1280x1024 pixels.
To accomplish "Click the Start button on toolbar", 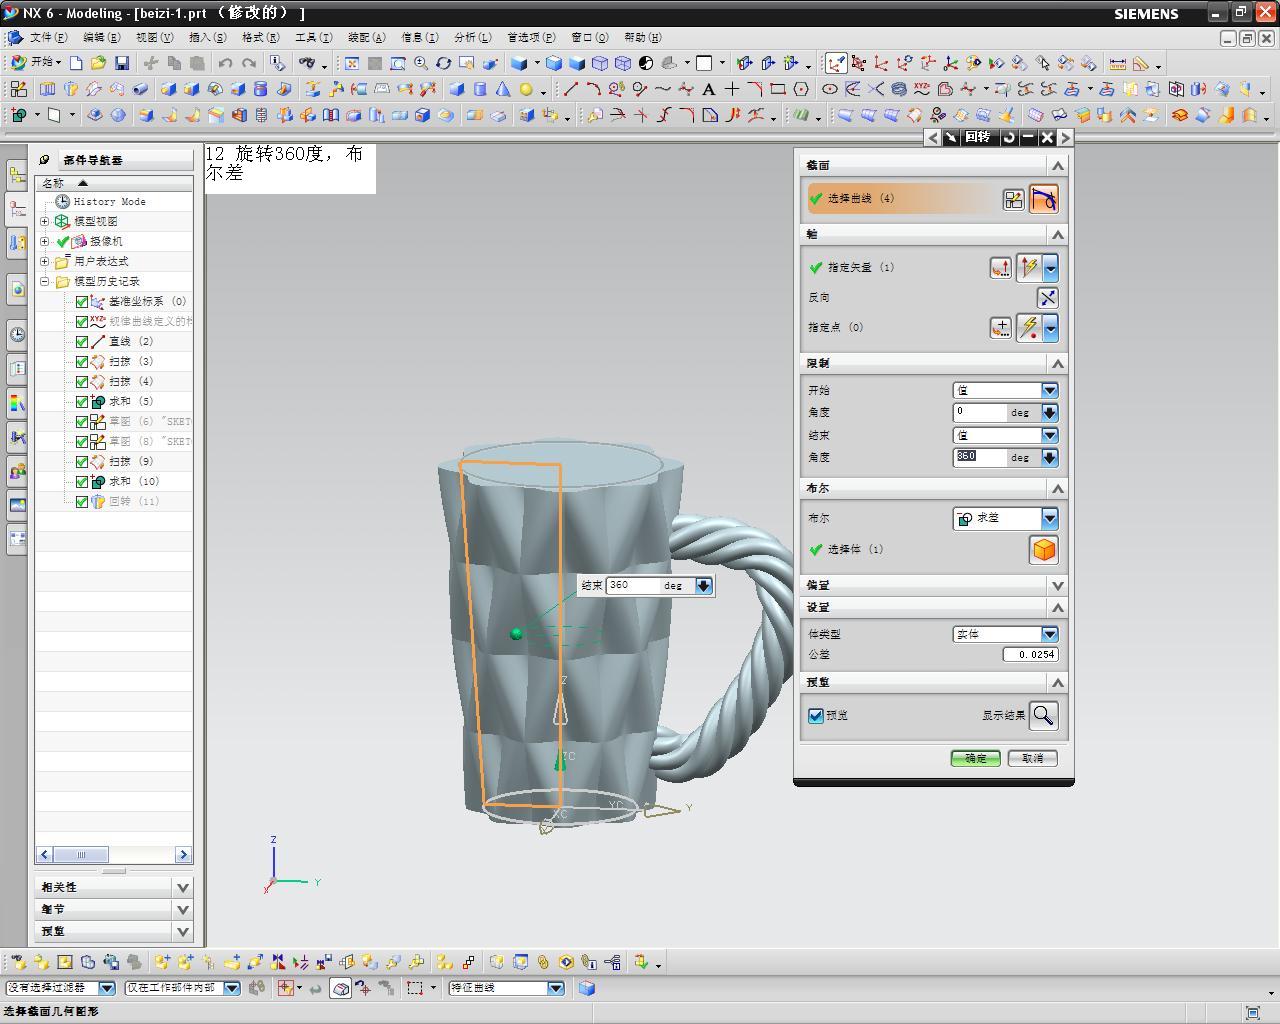I will [x=37, y=62].
